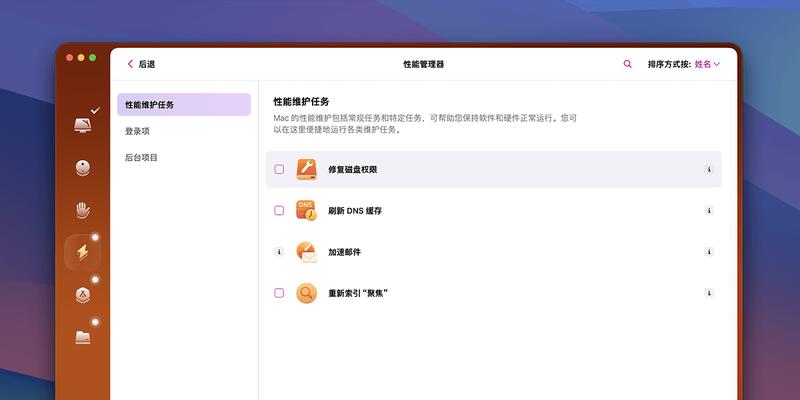Click the 重新索引"聚焦" task label

(x=358, y=293)
